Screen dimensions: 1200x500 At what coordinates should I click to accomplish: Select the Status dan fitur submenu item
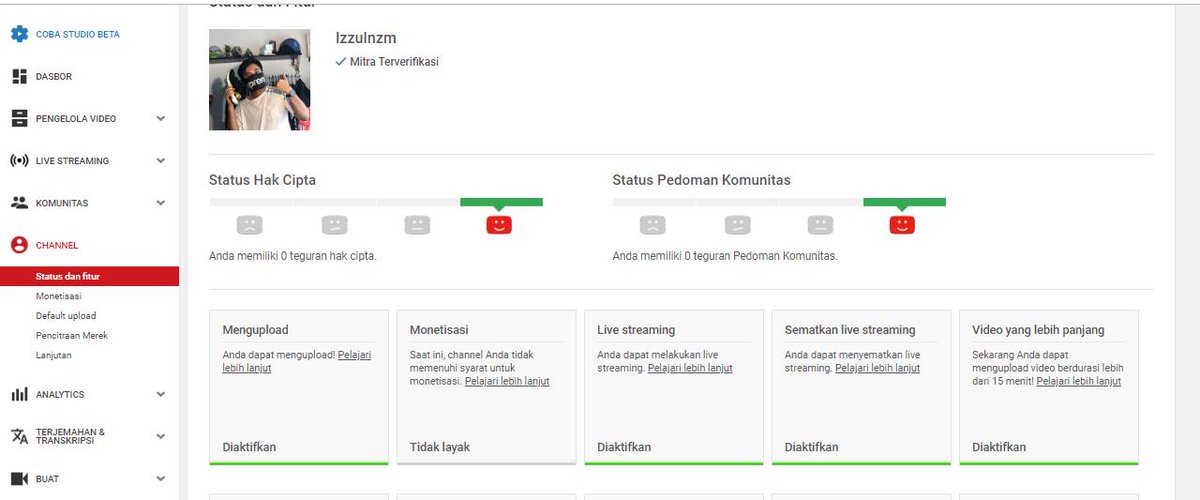click(x=90, y=277)
